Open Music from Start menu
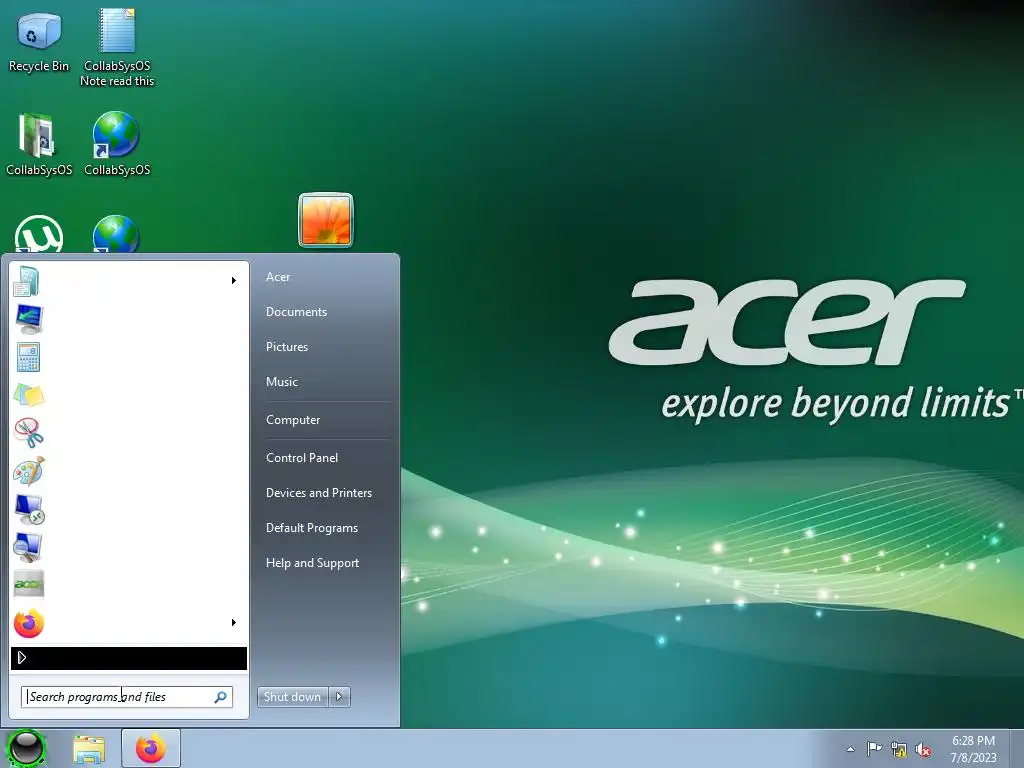Image resolution: width=1024 pixels, height=768 pixels. pyautogui.click(x=281, y=382)
